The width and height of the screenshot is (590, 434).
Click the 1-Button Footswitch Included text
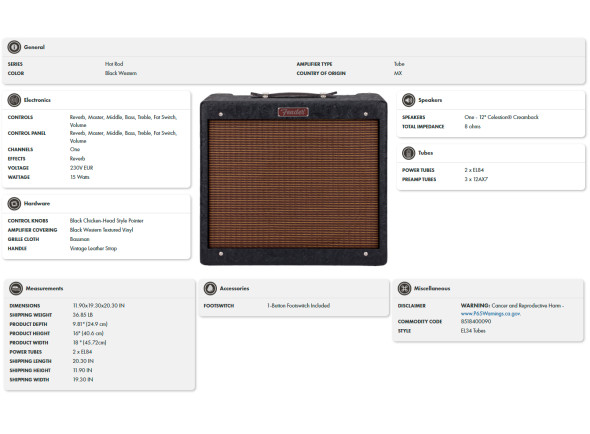298,306
